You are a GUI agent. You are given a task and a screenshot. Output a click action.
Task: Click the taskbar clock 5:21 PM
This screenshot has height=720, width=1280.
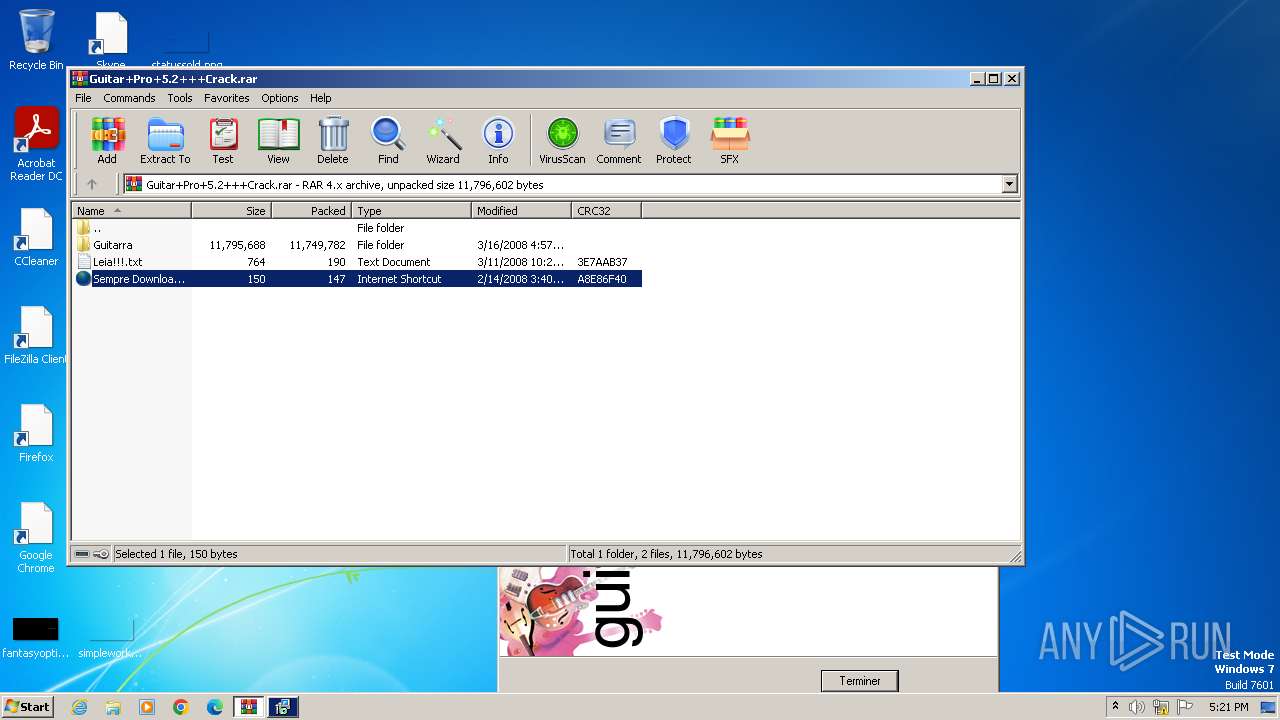tap(1228, 707)
